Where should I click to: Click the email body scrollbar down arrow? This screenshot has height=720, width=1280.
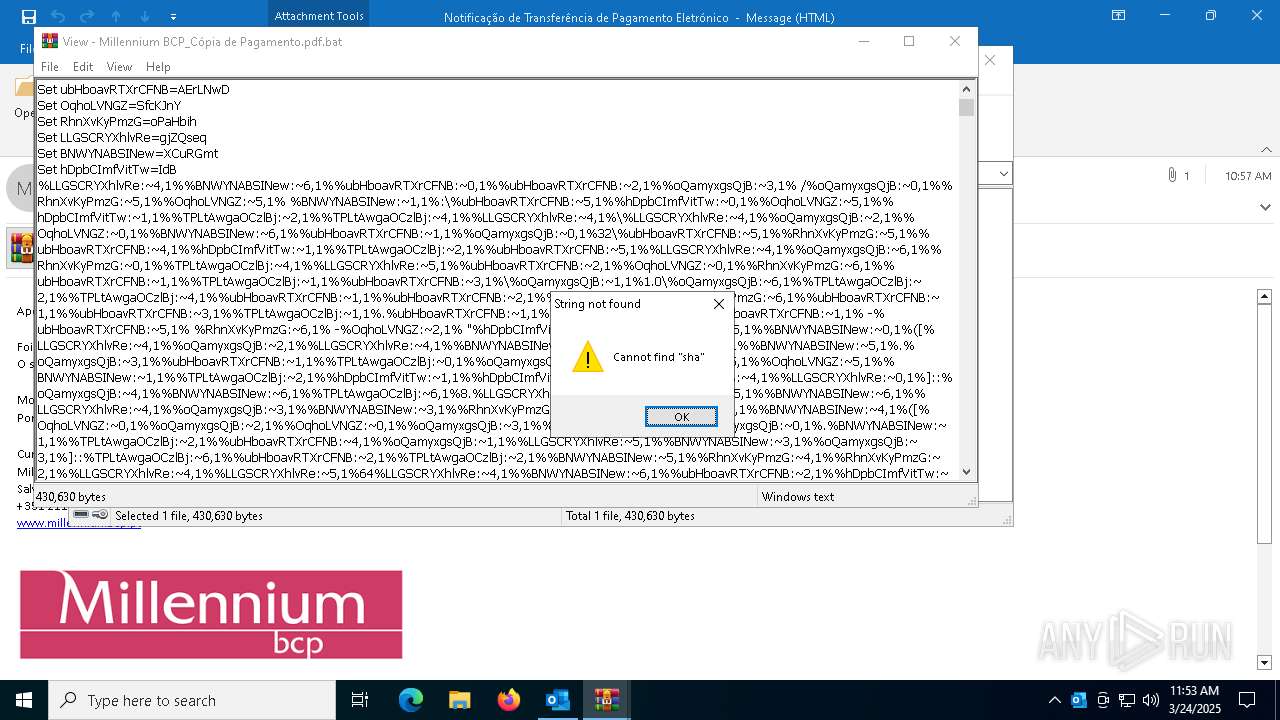1264,663
